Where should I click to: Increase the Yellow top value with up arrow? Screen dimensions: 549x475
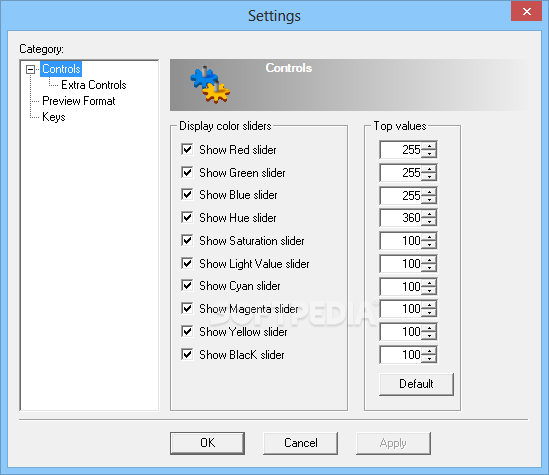point(429,328)
